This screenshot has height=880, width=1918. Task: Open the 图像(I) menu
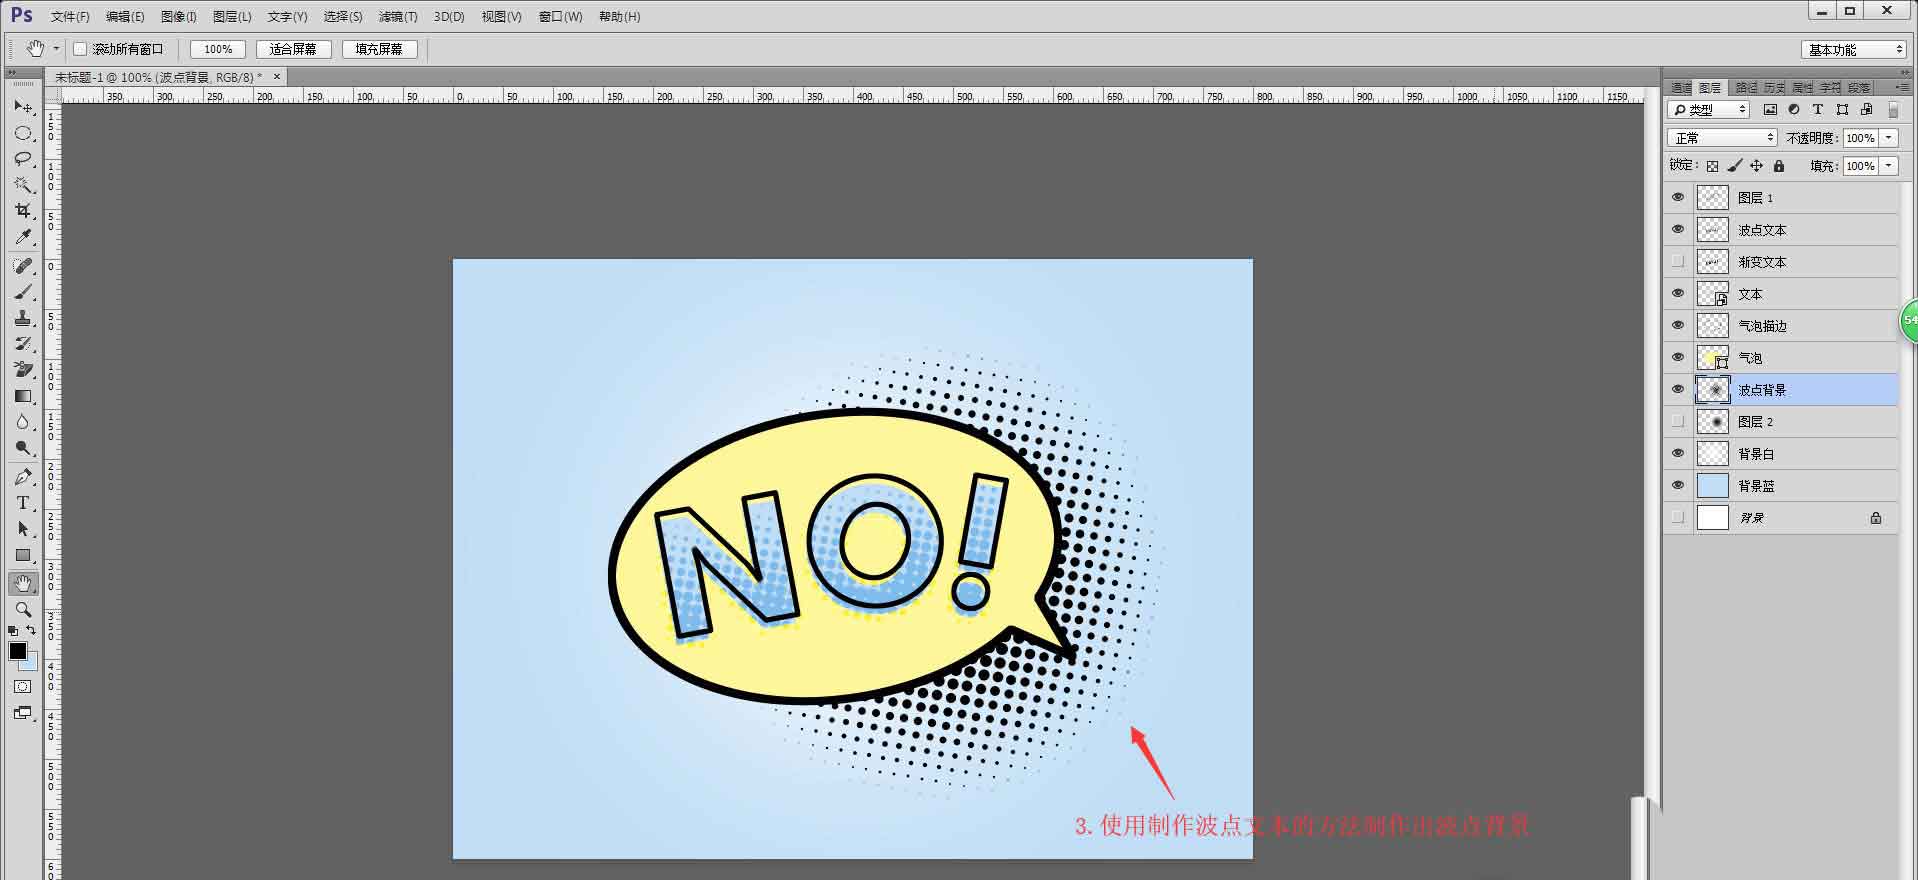[x=179, y=17]
